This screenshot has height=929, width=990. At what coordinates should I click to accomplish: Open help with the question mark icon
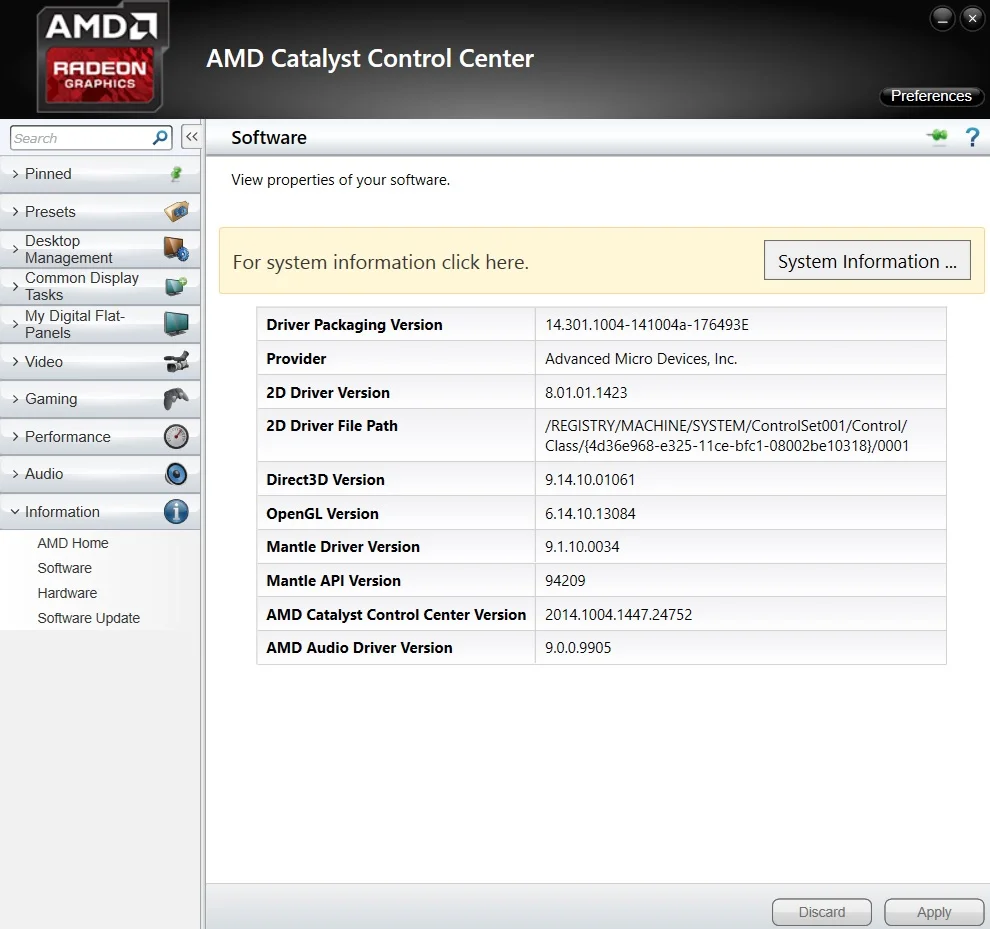[x=972, y=136]
